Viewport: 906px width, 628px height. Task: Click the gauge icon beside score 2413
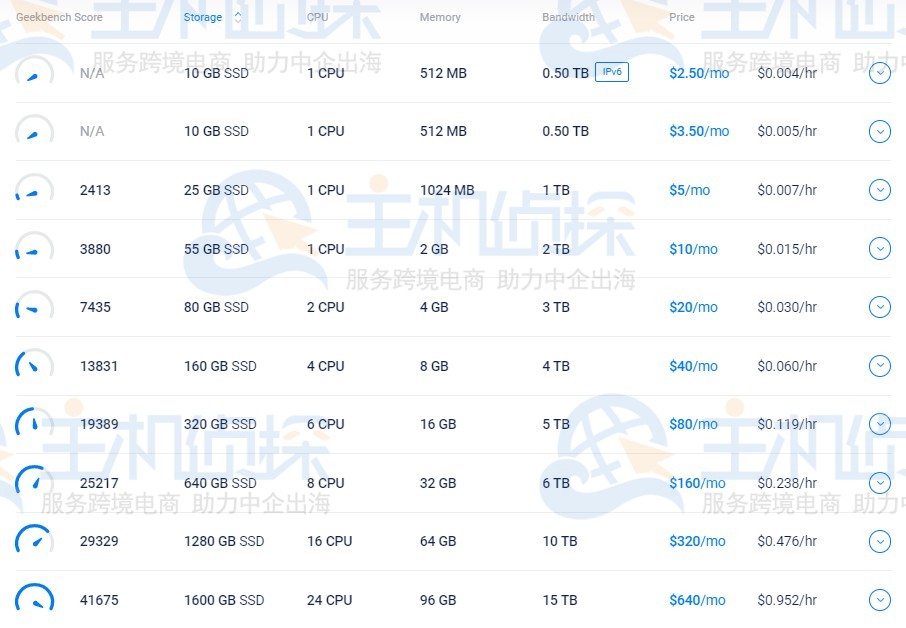click(34, 189)
